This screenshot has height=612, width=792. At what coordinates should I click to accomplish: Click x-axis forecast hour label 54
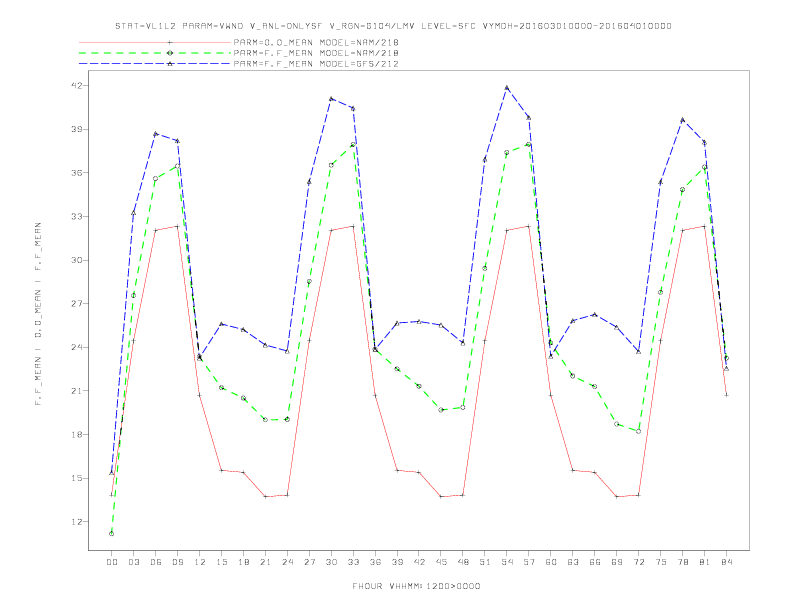(x=507, y=562)
